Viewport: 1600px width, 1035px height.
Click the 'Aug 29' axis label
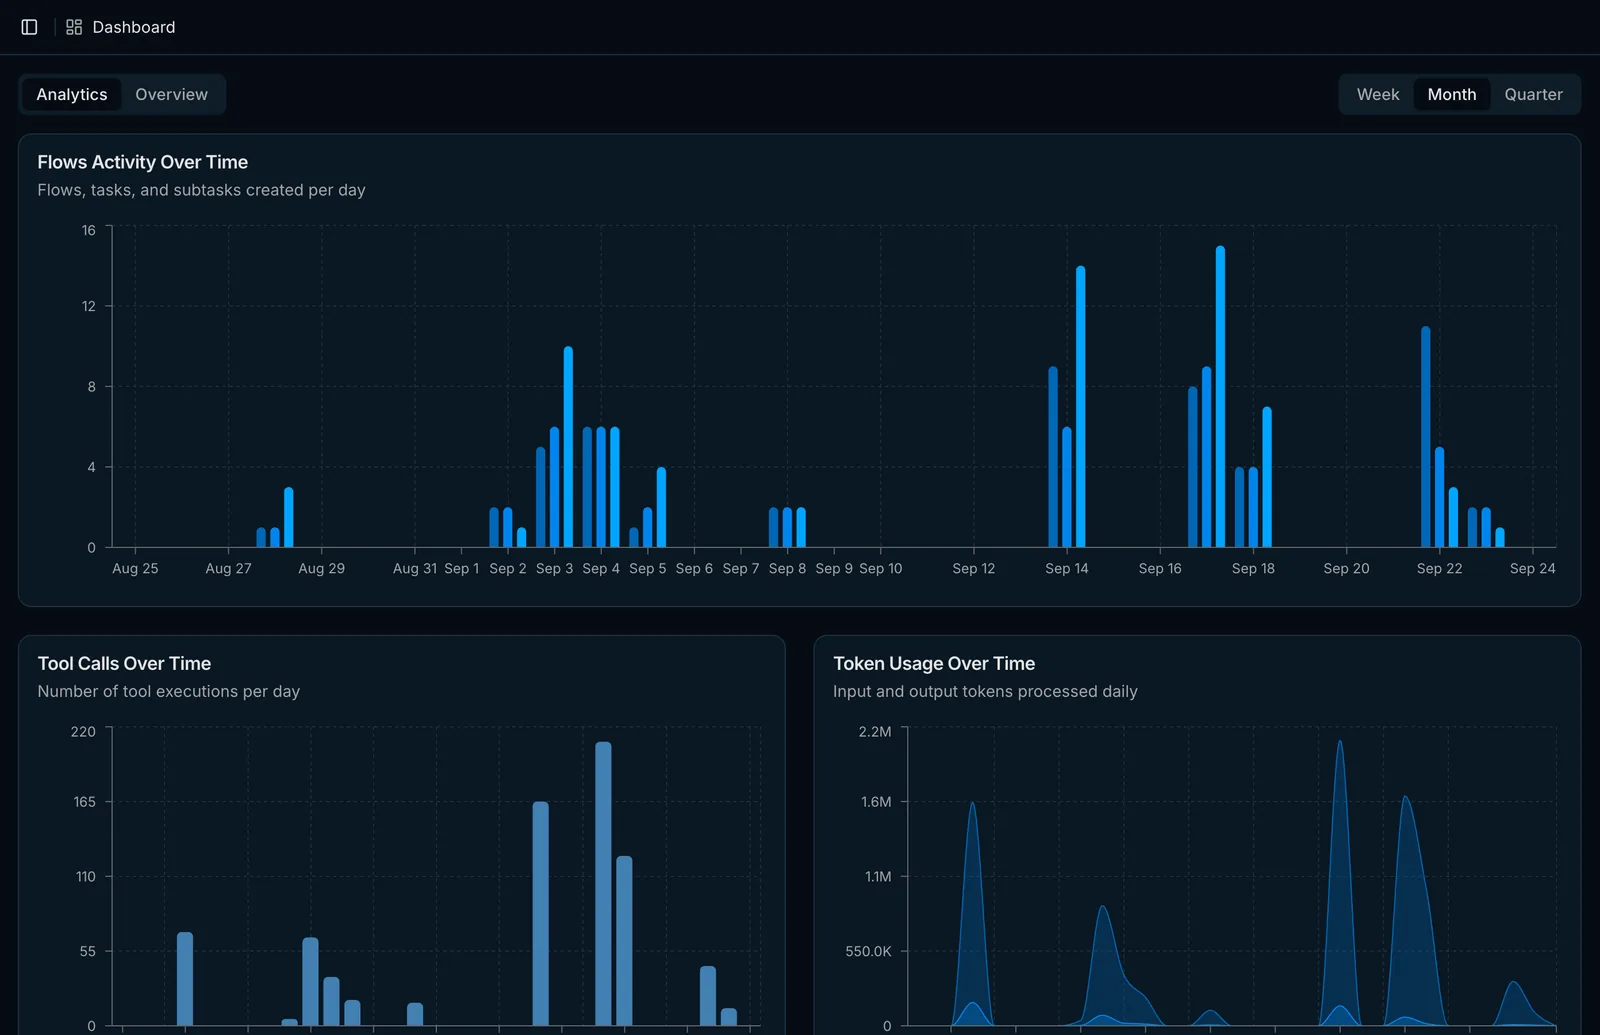coord(321,568)
